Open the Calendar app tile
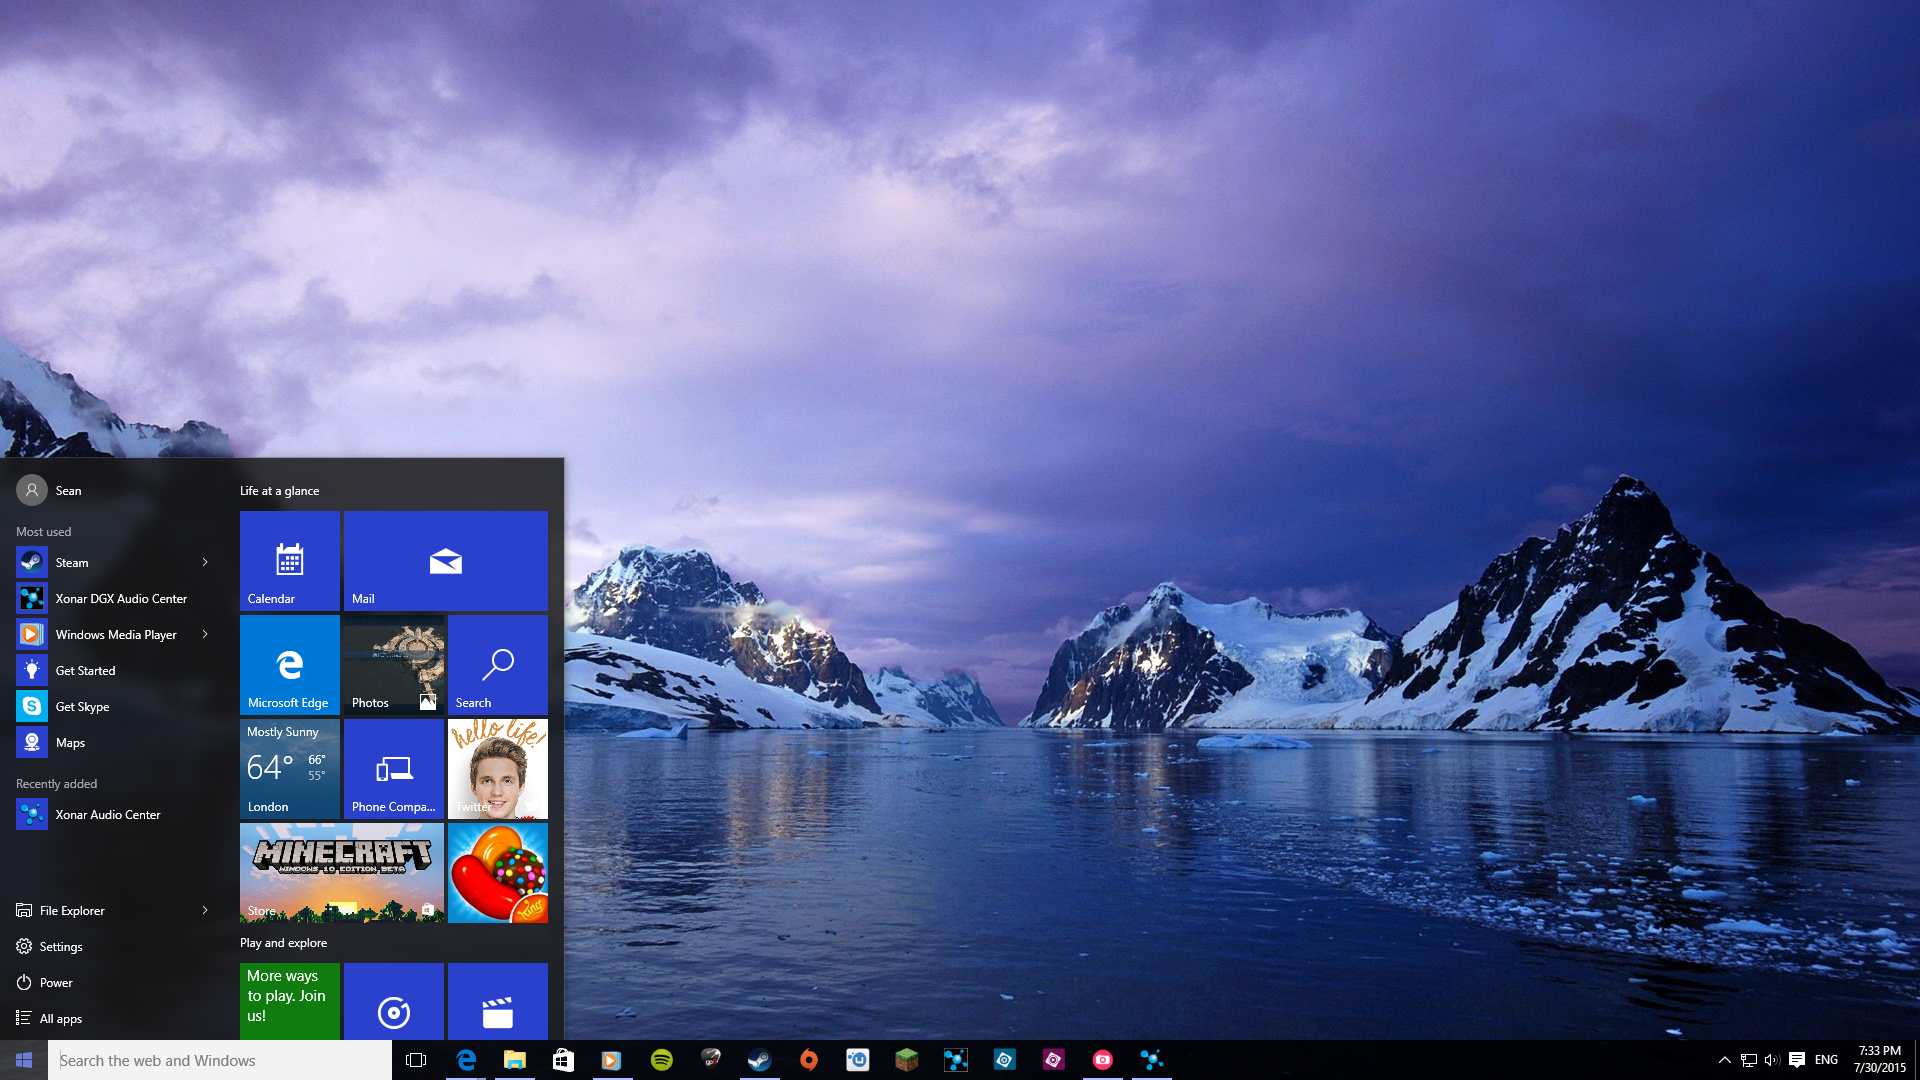This screenshot has height=1080, width=1920. 289,559
